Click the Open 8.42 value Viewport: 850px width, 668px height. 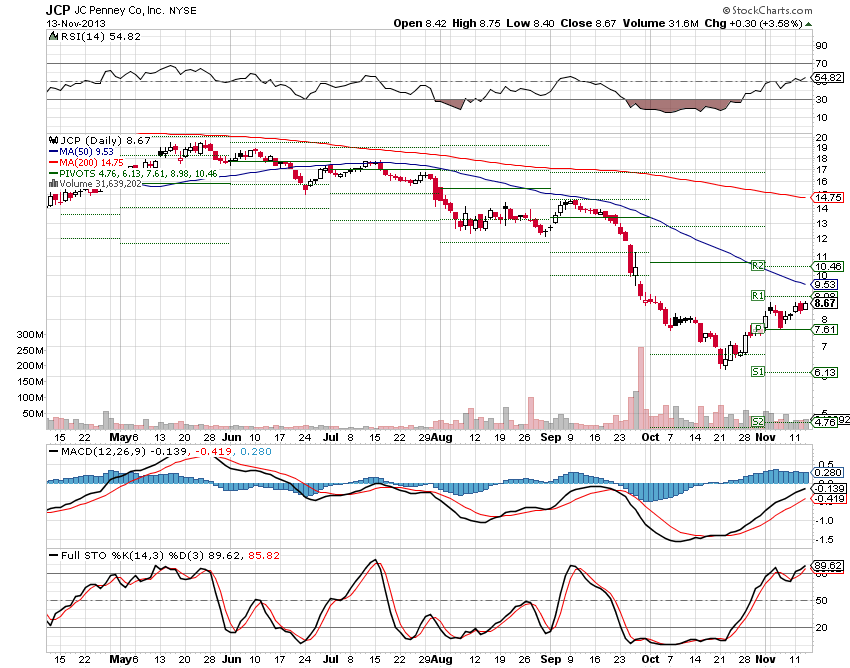[x=420, y=23]
